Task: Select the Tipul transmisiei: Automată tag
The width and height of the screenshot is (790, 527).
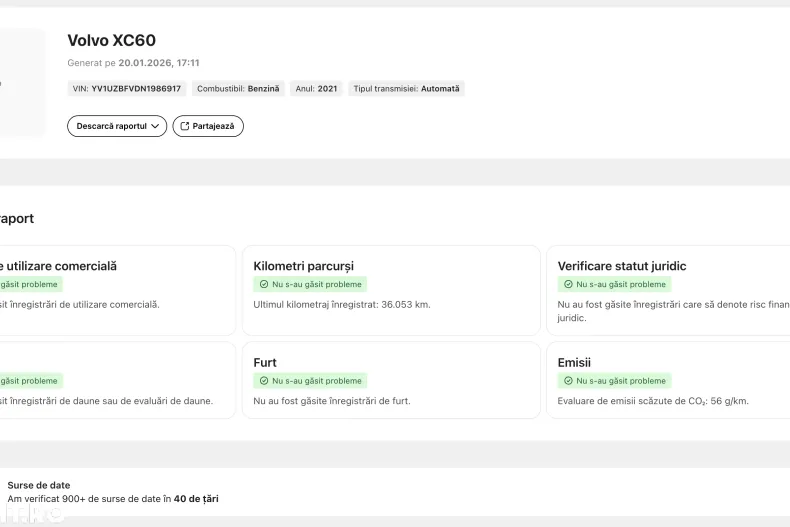Action: [406, 89]
